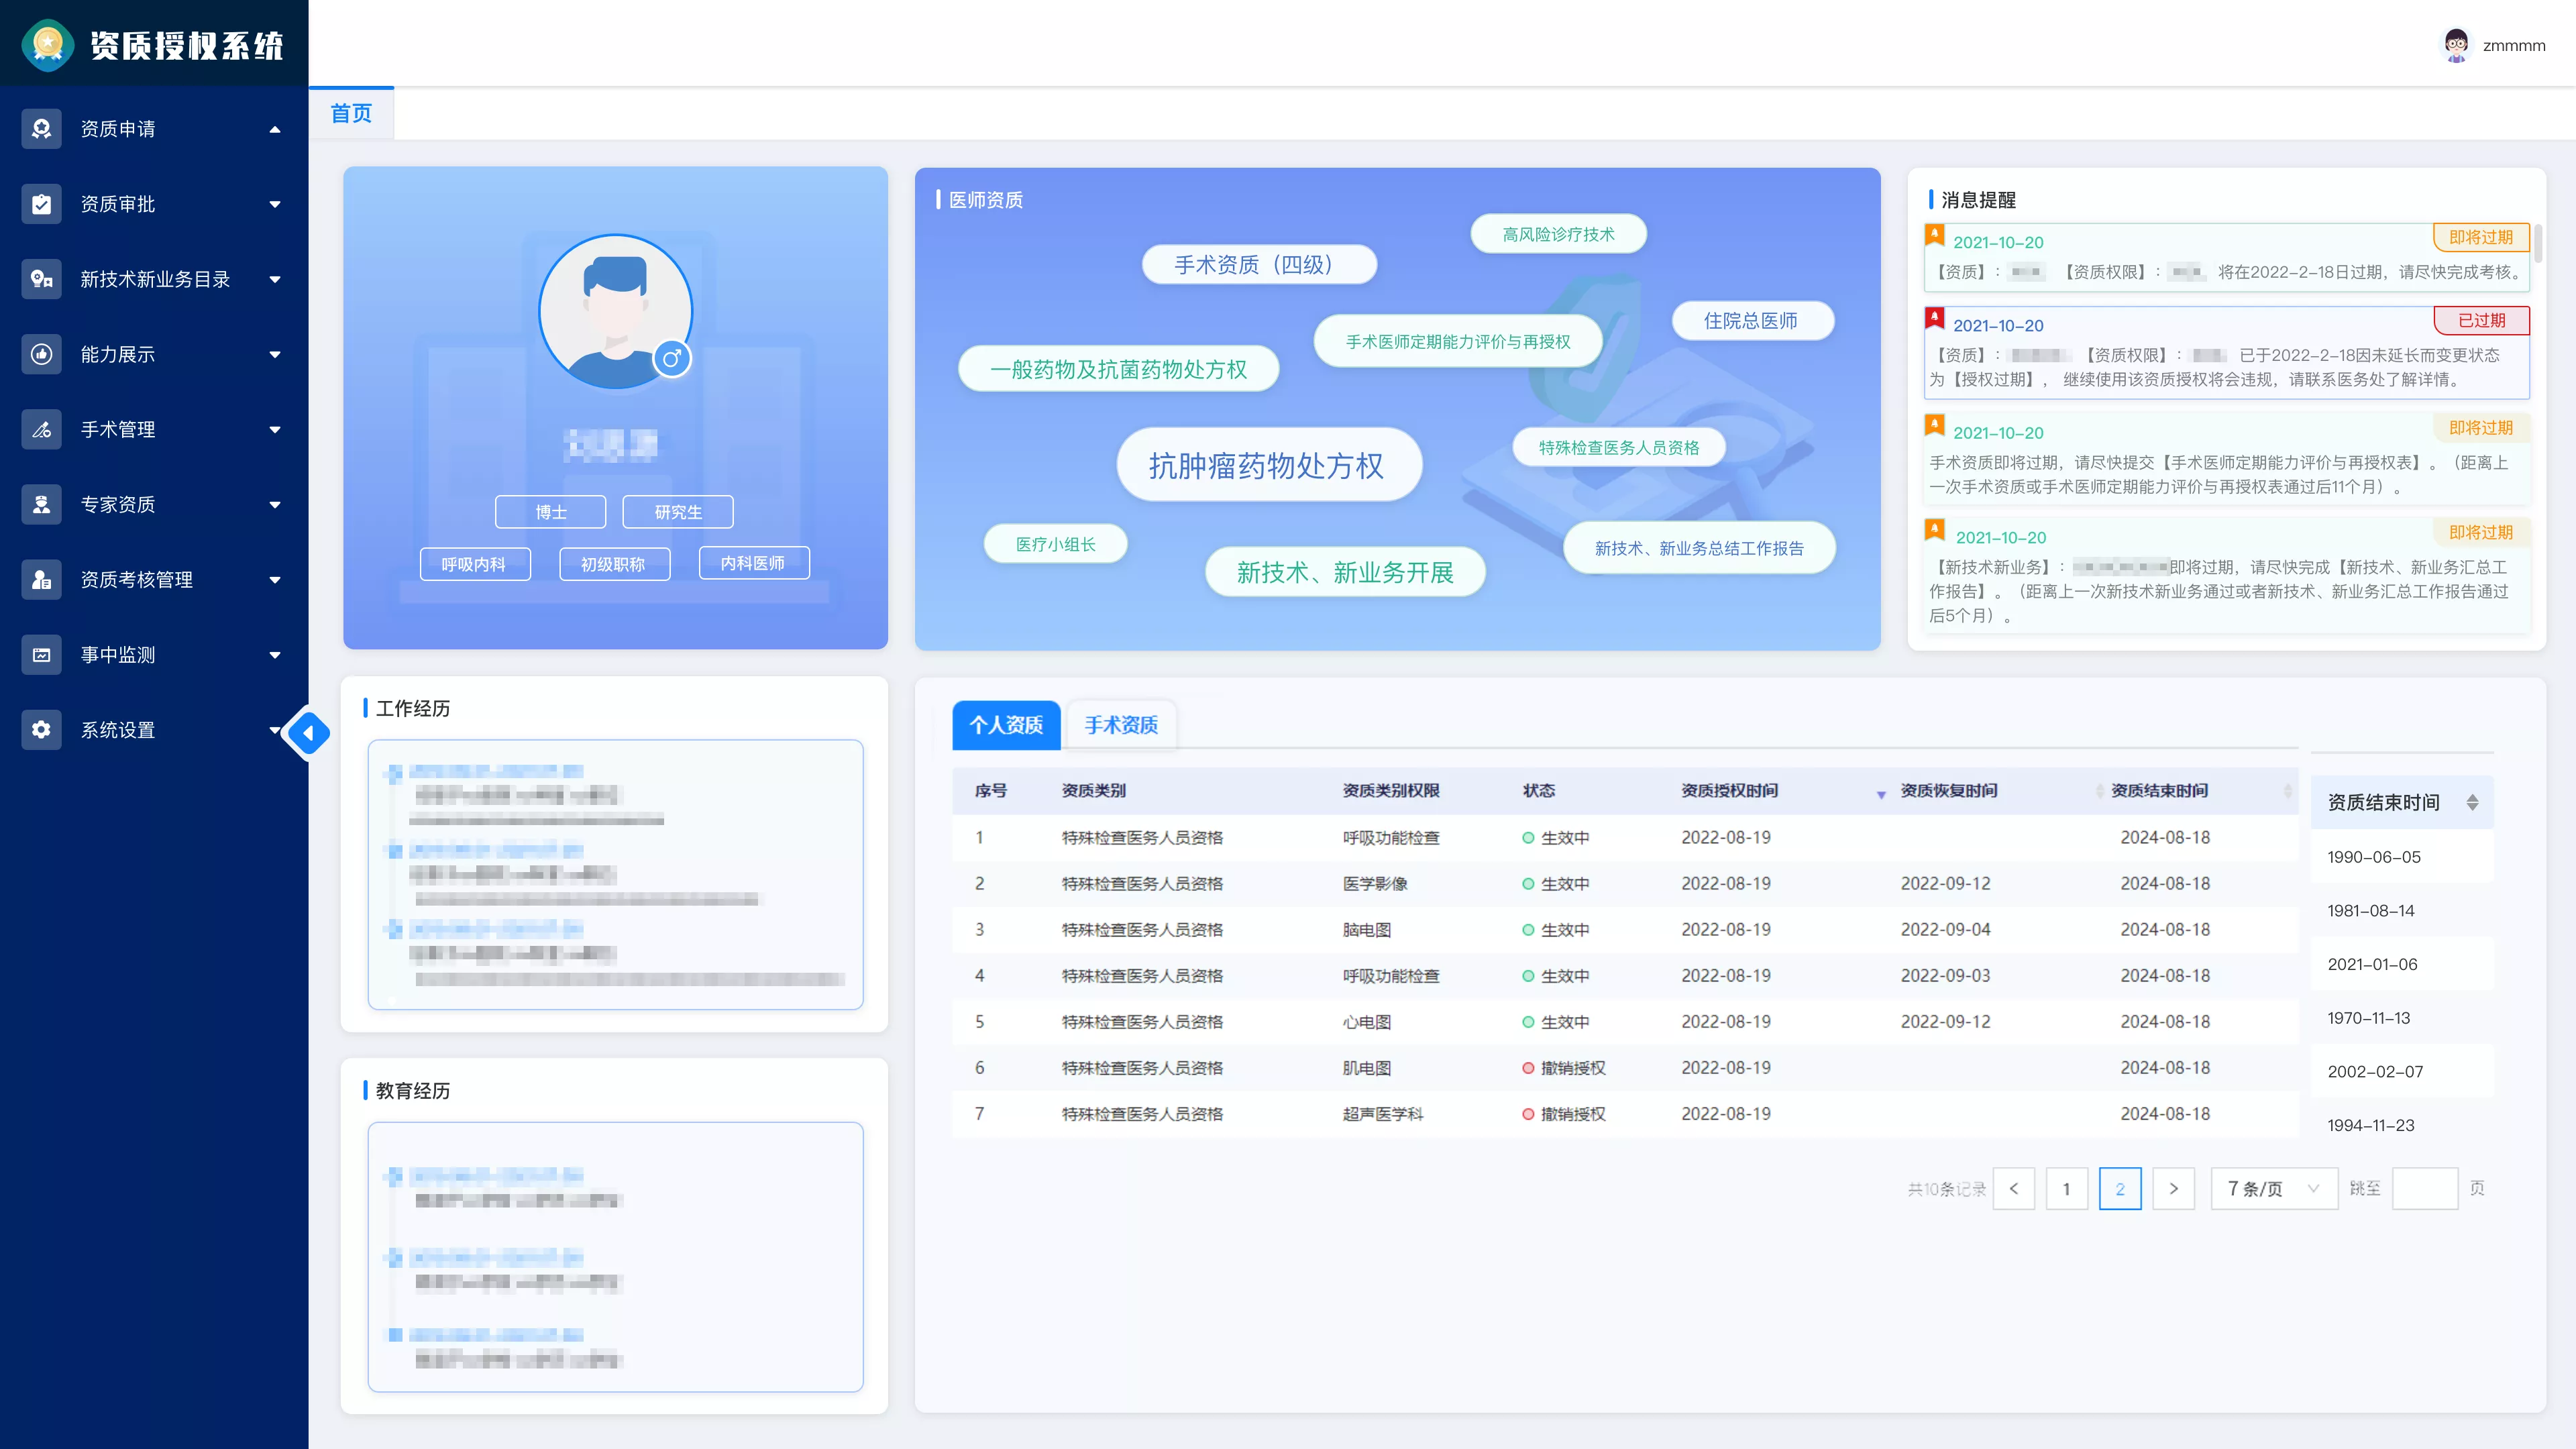
Task: Click the 能力展示 thumbs-up icon
Action: pos(41,354)
